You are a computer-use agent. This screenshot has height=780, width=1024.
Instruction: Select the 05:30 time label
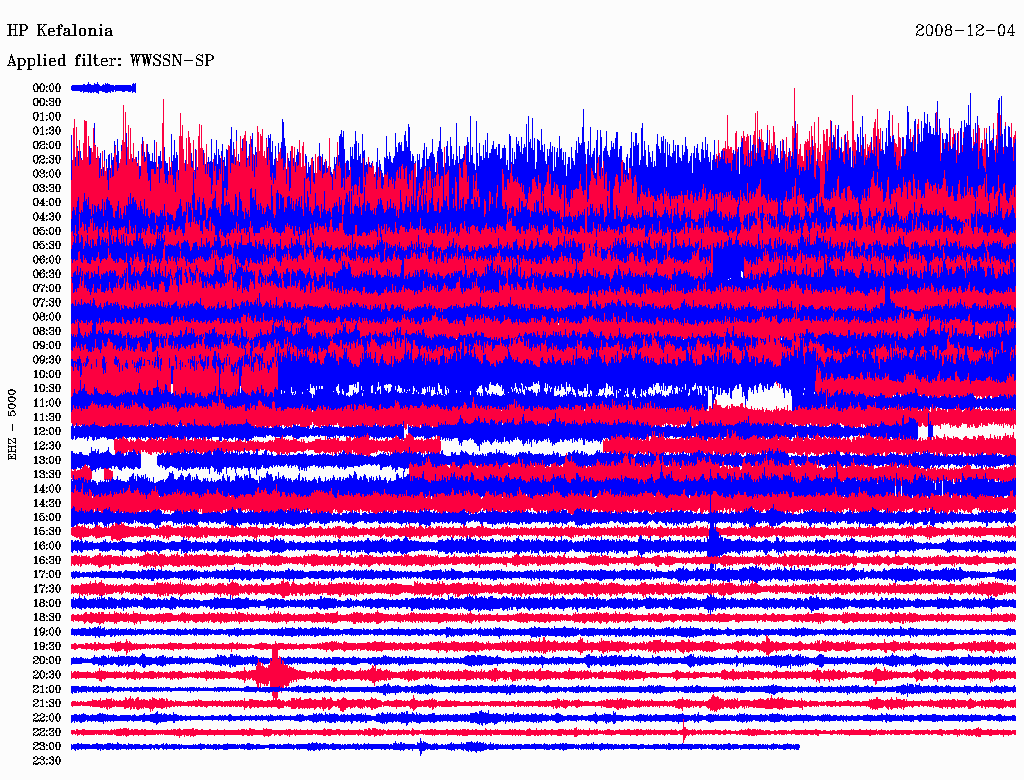tap(47, 246)
